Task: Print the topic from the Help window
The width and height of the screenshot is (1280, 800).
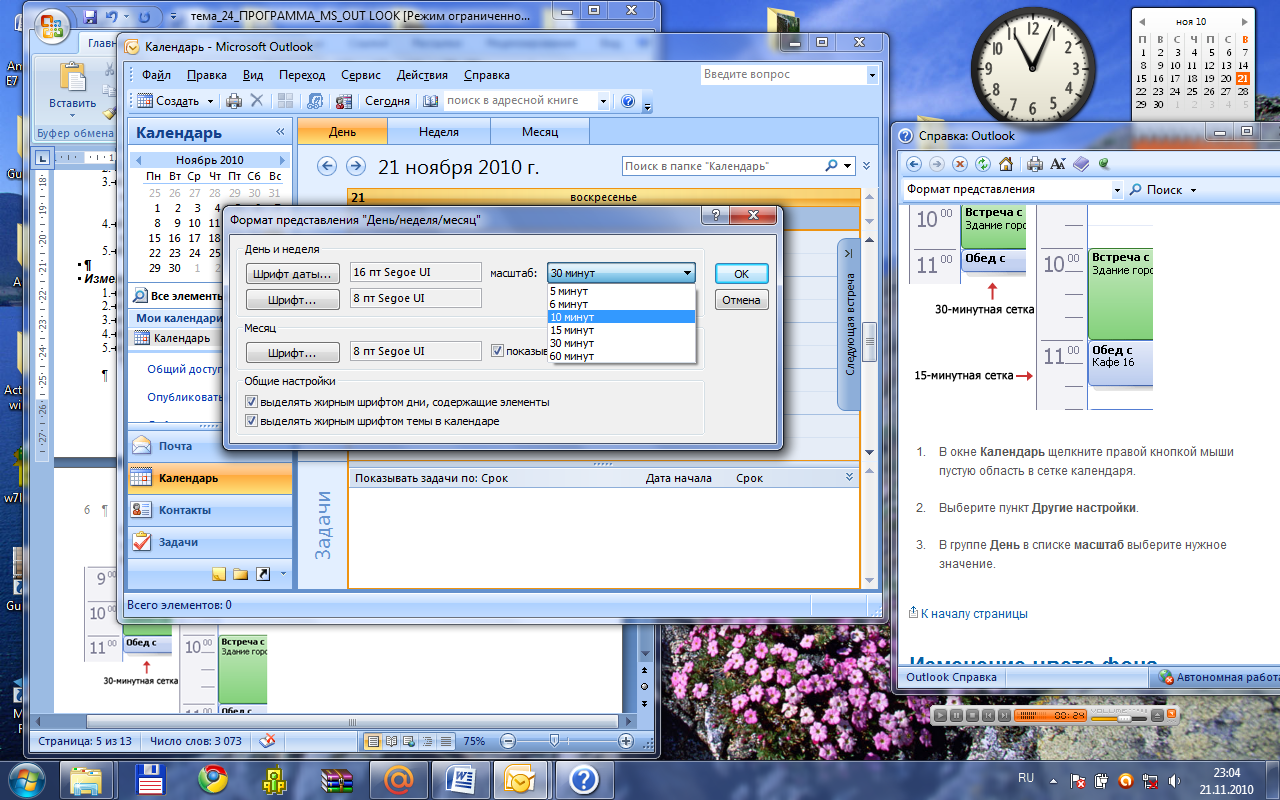Action: (x=1035, y=163)
